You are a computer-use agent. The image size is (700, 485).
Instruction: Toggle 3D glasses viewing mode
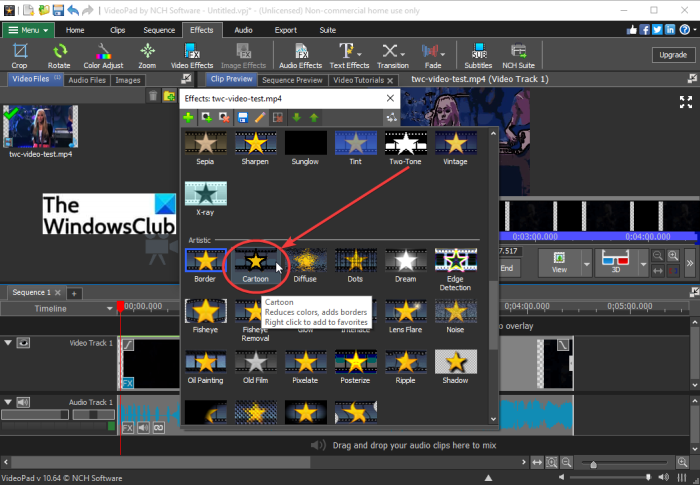coord(616,263)
